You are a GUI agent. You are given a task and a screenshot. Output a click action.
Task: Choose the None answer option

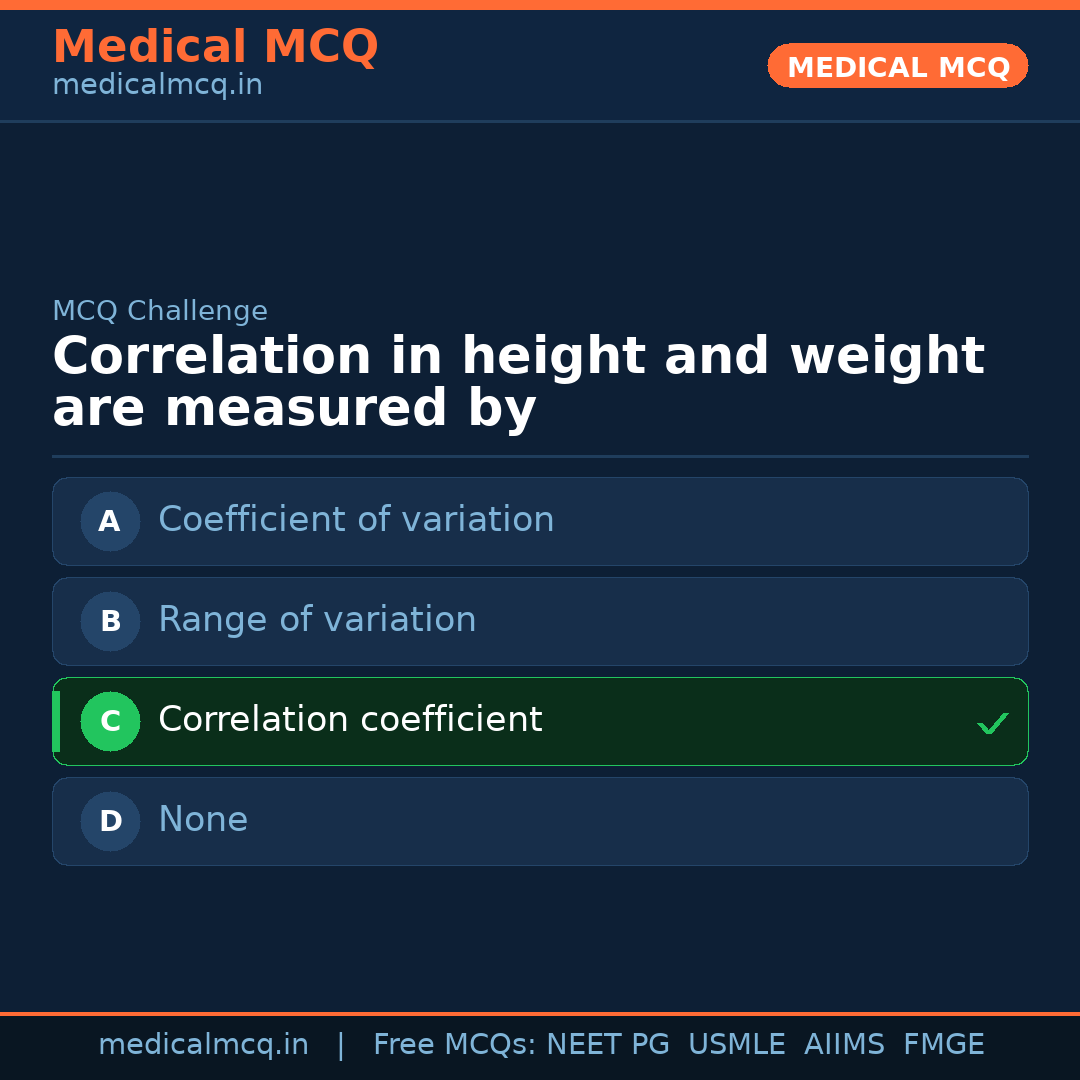click(x=203, y=820)
